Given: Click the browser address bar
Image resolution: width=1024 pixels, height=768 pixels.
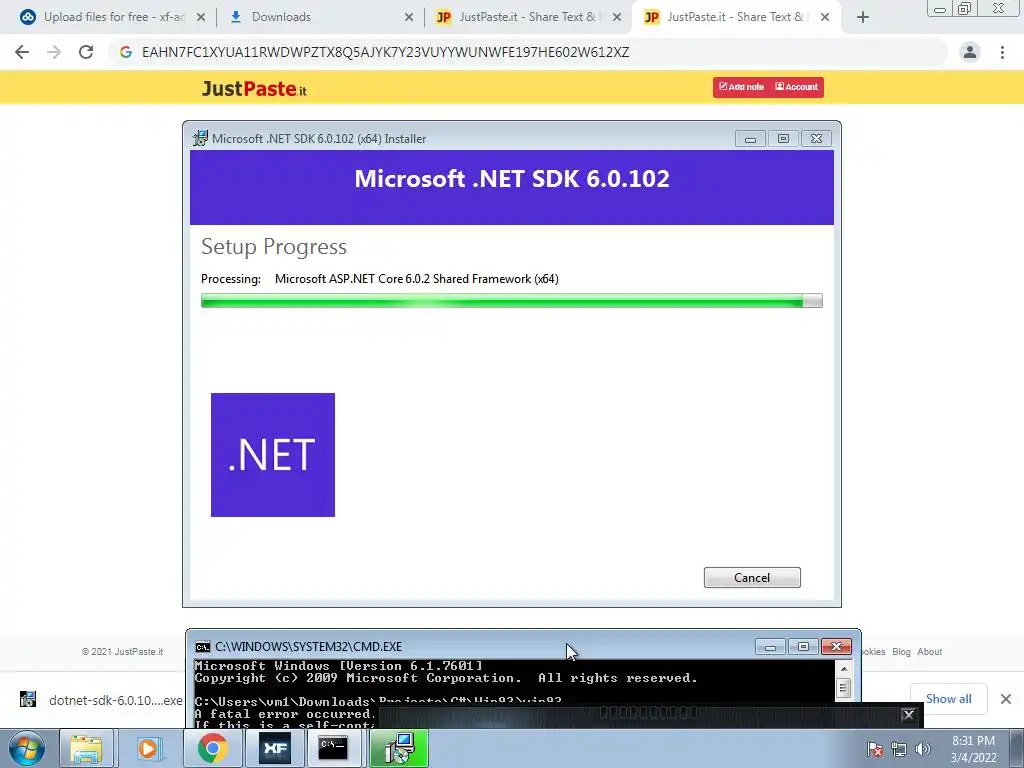Looking at the screenshot, I should pos(528,52).
